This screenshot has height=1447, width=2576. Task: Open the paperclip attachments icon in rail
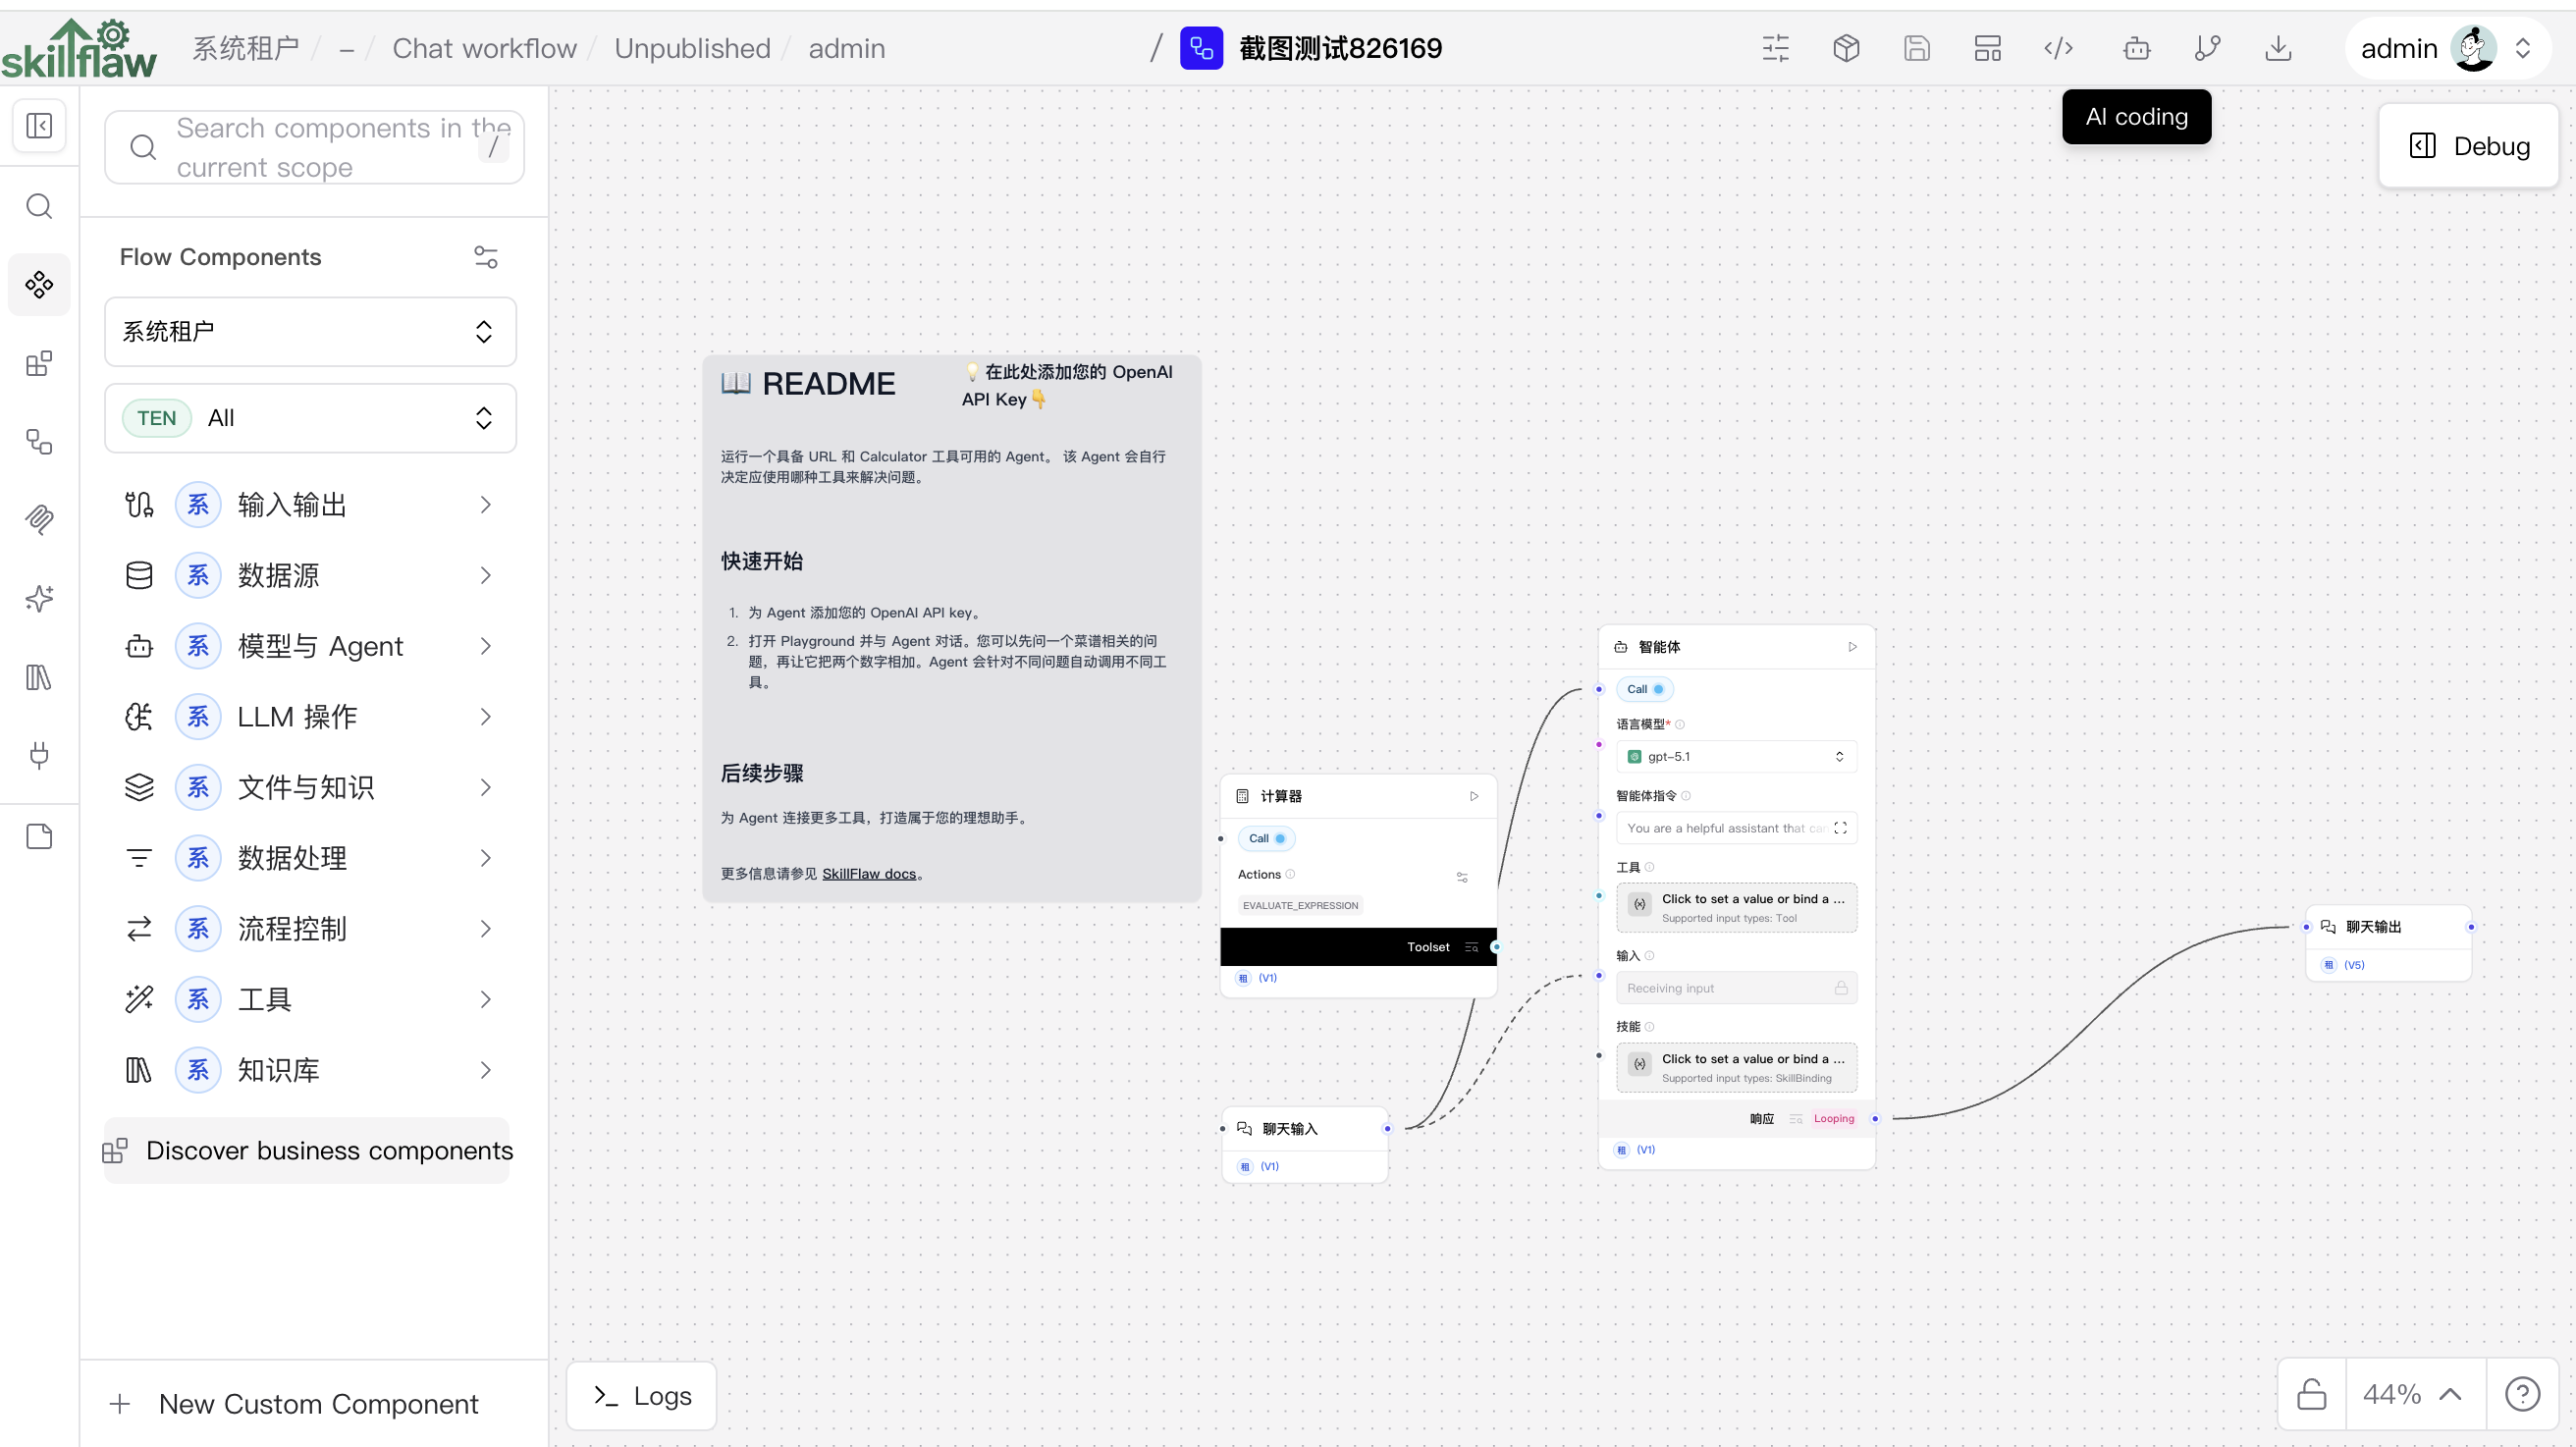(39, 520)
